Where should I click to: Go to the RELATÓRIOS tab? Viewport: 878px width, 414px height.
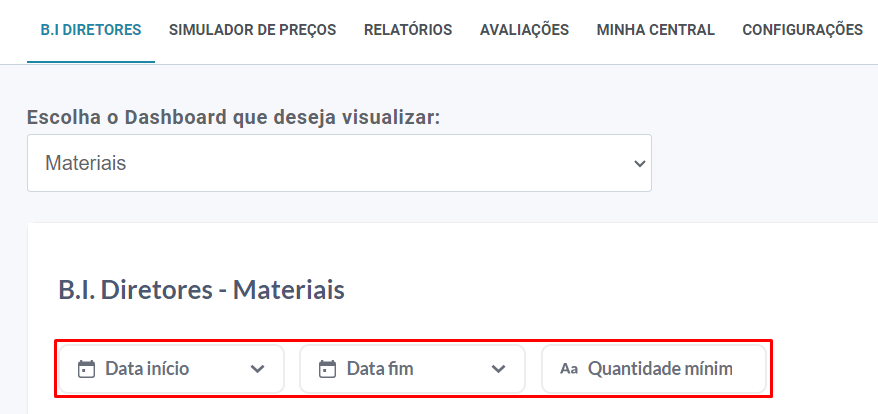click(408, 30)
